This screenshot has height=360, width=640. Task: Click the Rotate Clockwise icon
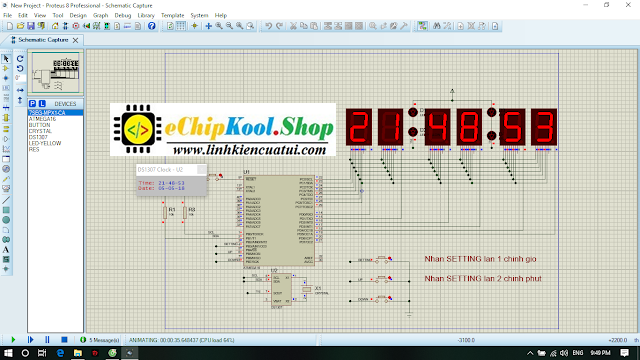pos(20,58)
